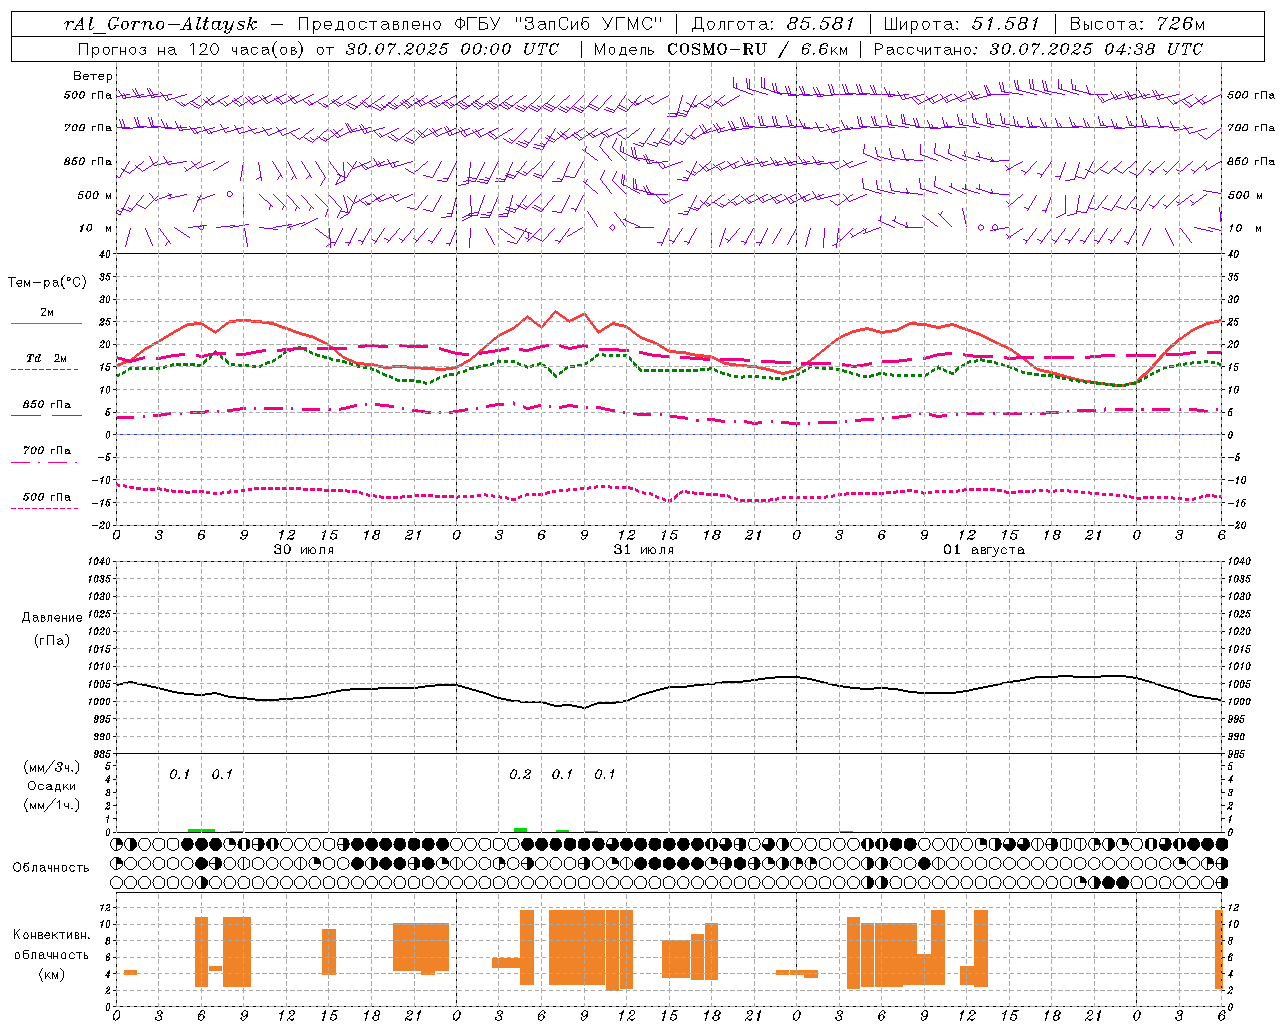
Task: Select the elevation text Высота: 726м
Action: (1137, 24)
